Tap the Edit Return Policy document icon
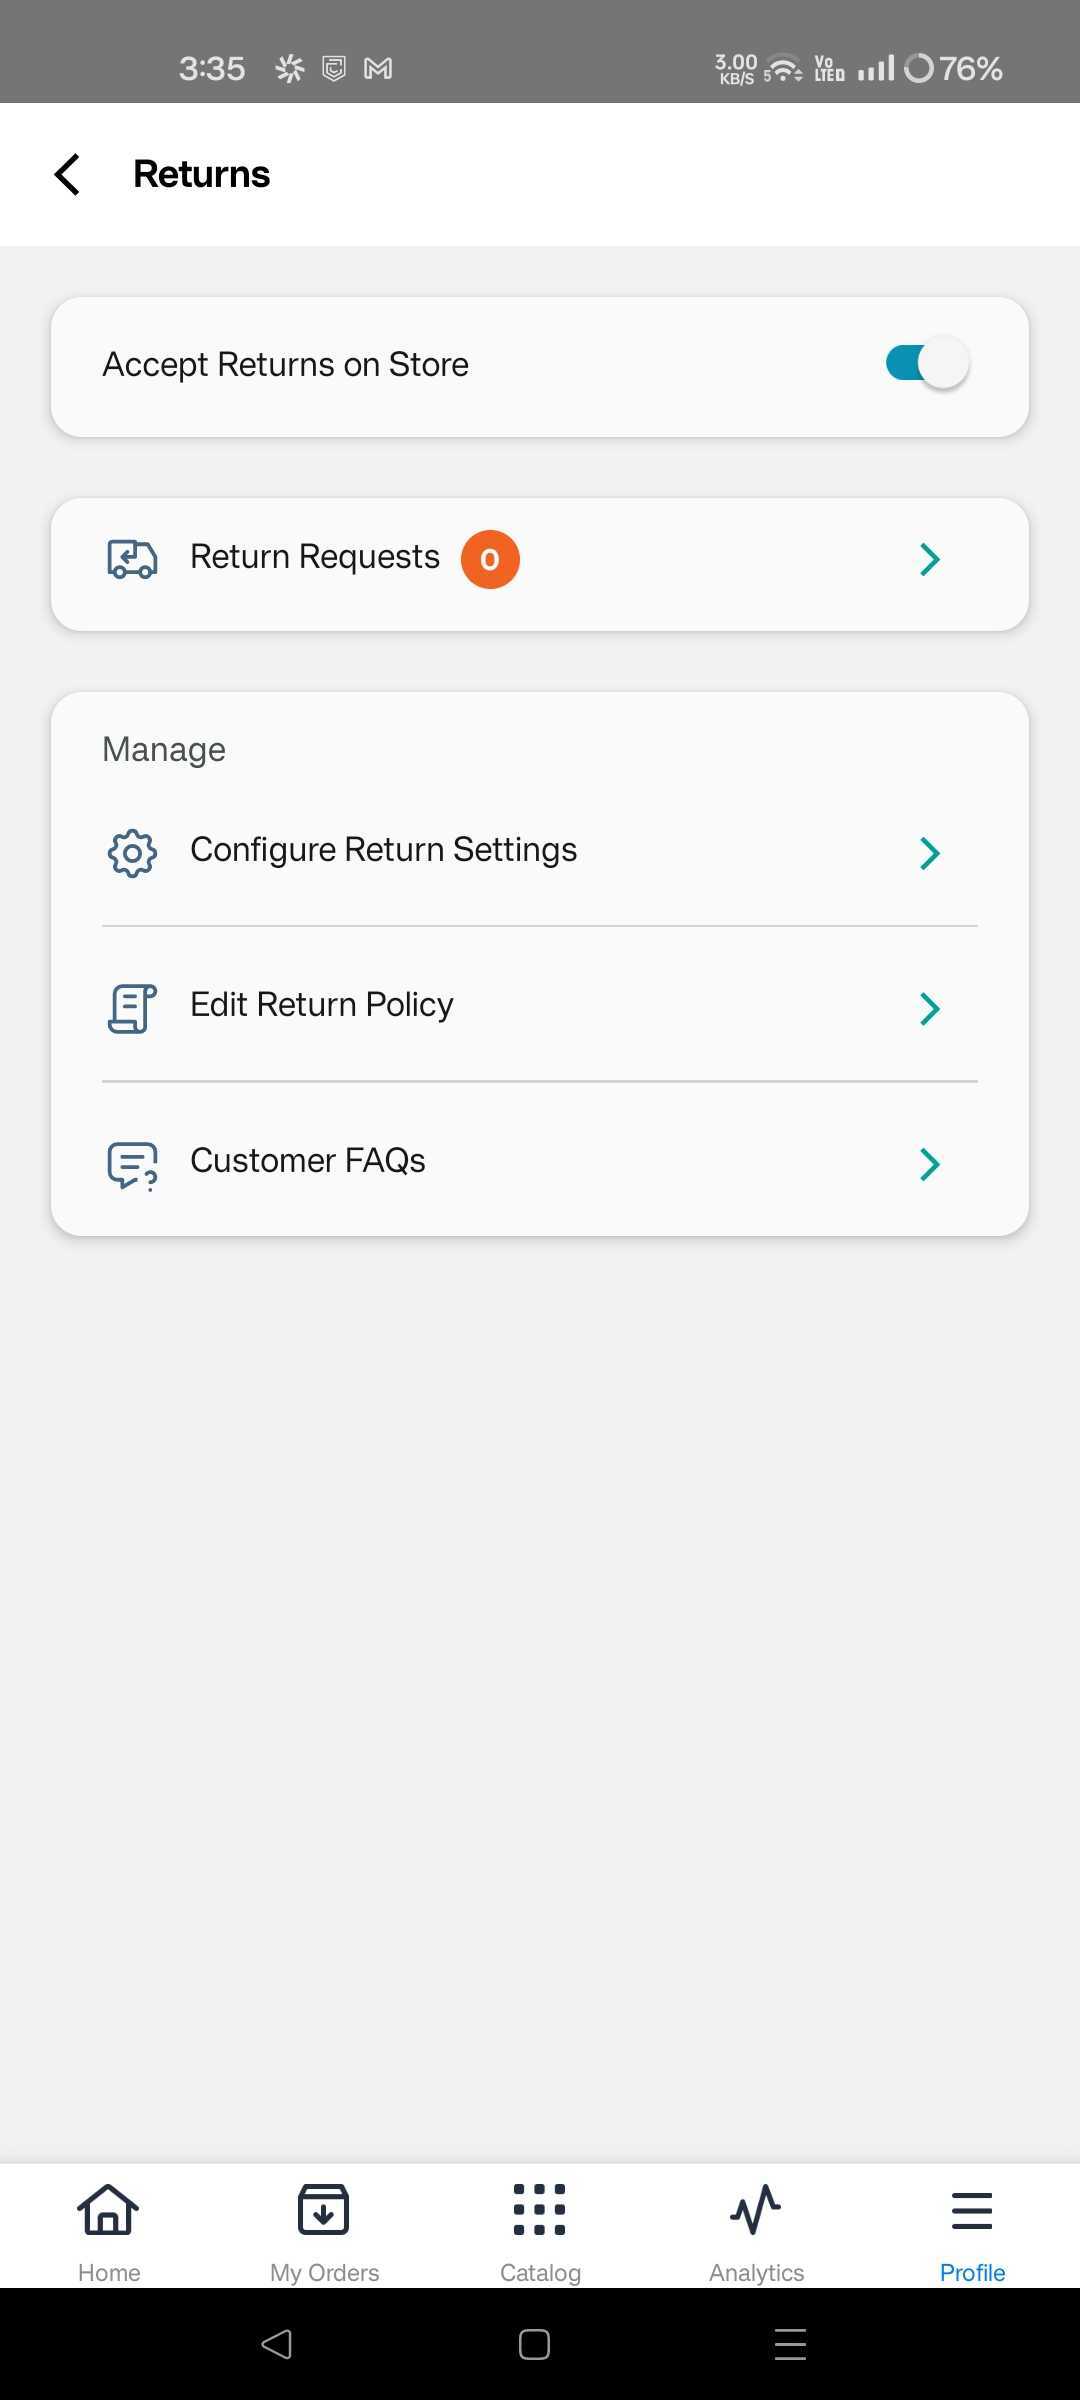Viewport: 1080px width, 2400px height. click(132, 1008)
